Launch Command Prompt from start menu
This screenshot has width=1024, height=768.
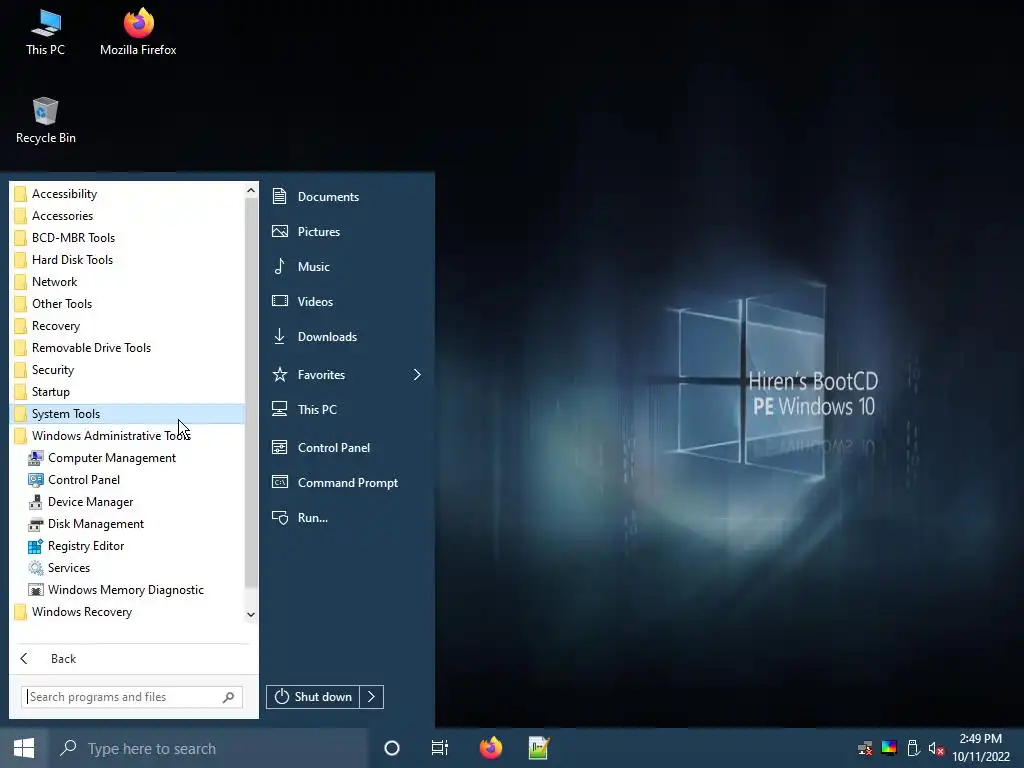[x=347, y=483]
